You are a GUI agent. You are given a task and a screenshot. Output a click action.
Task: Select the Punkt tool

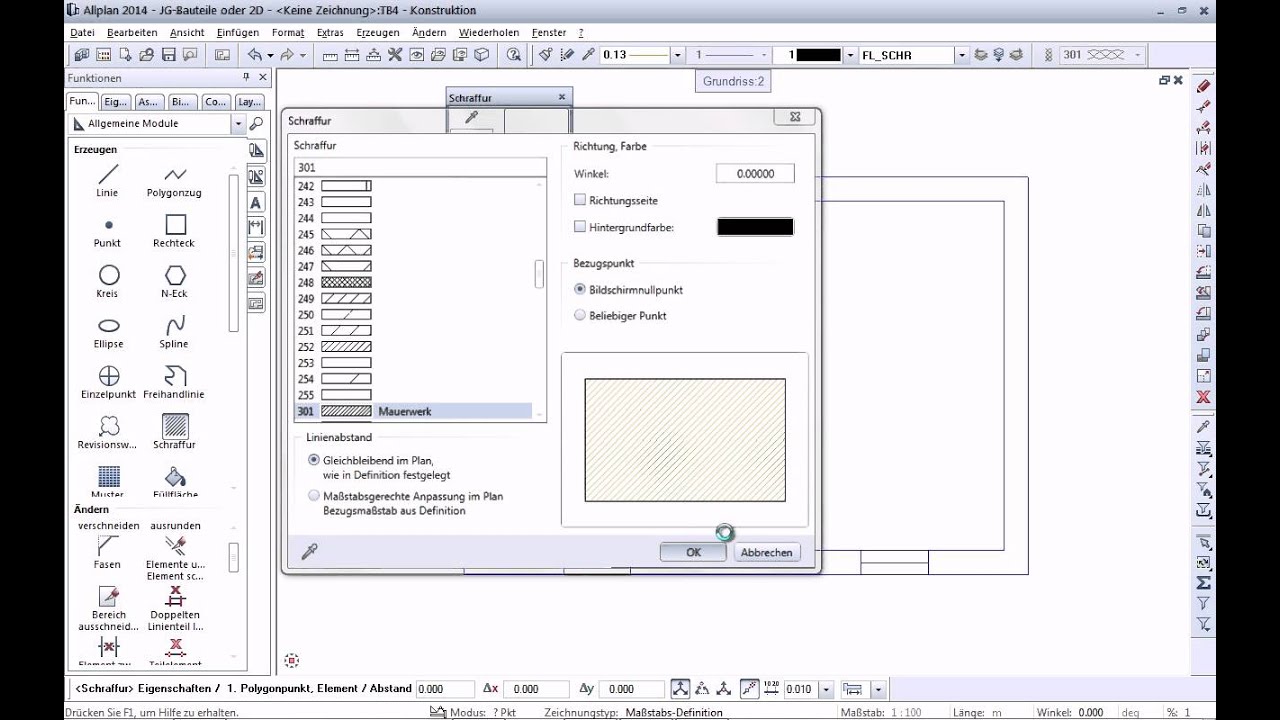tap(107, 232)
